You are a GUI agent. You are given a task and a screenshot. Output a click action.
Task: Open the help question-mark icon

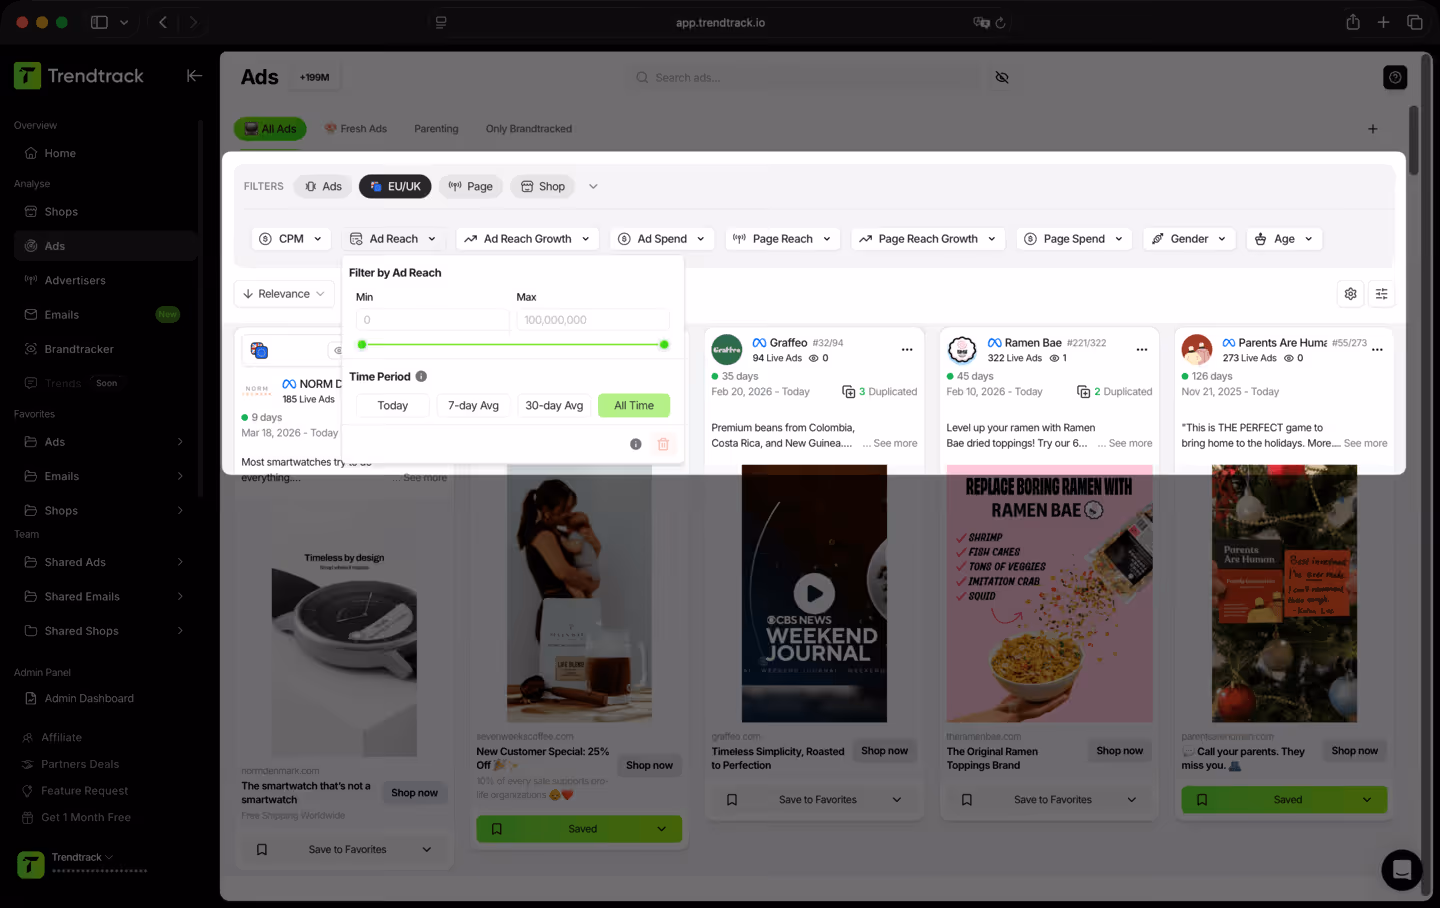click(x=1395, y=76)
